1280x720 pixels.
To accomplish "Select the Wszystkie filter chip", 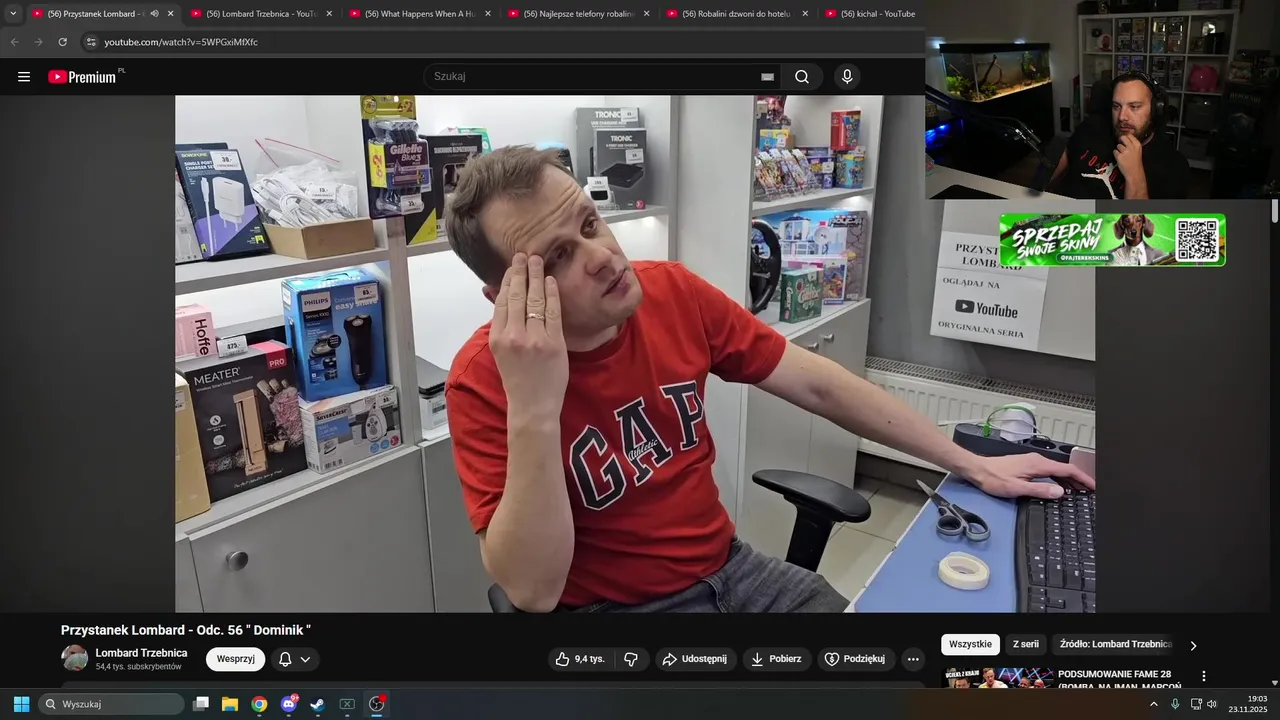I will click(x=970, y=645).
